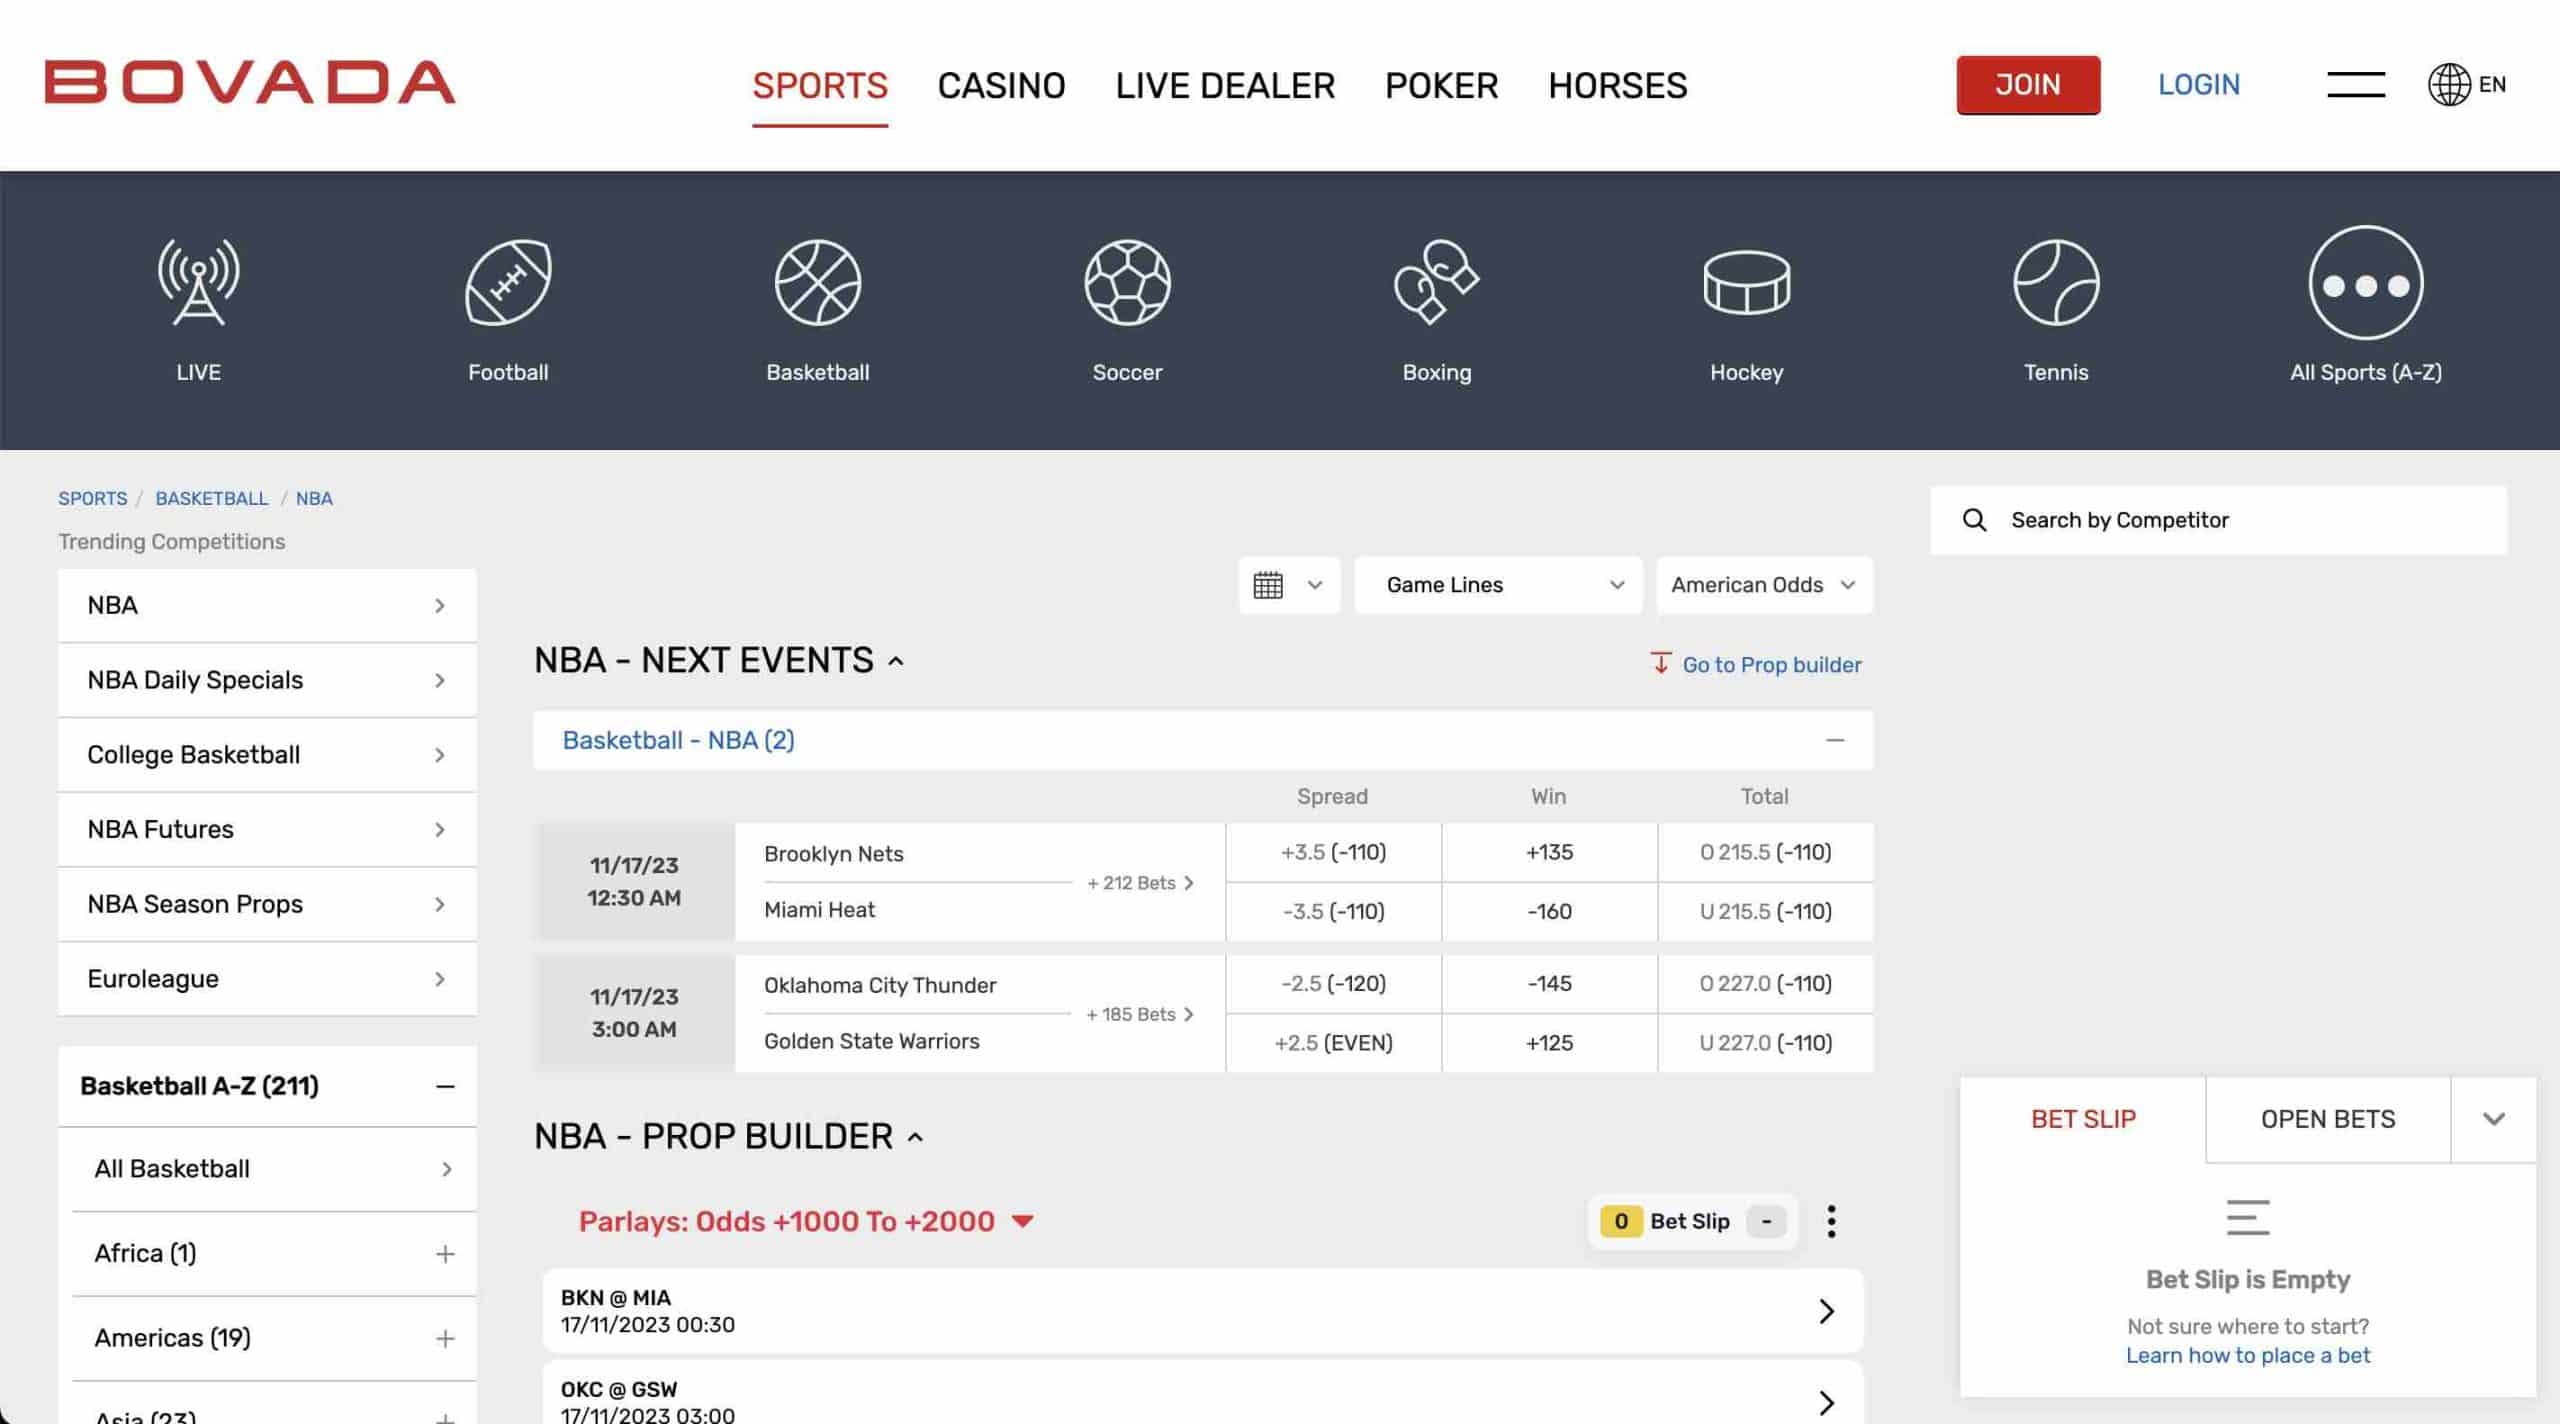The width and height of the screenshot is (2560, 1424).
Task: Expand the Africa basketball category
Action: pyautogui.click(x=443, y=1253)
